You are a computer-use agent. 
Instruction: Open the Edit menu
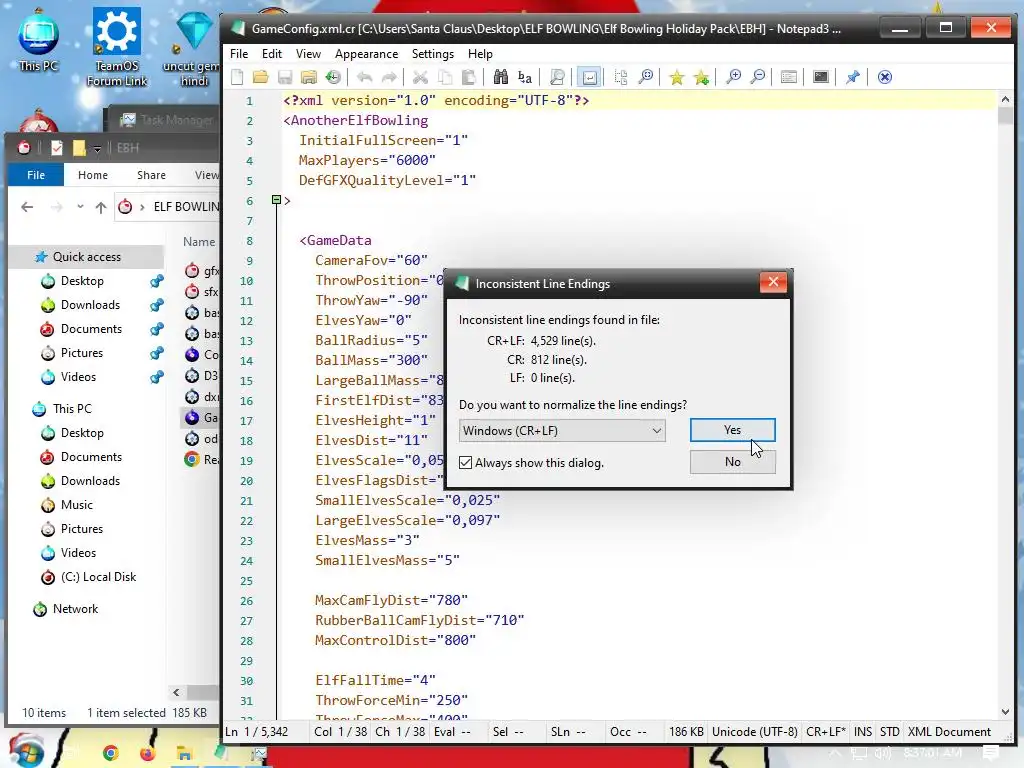click(272, 54)
